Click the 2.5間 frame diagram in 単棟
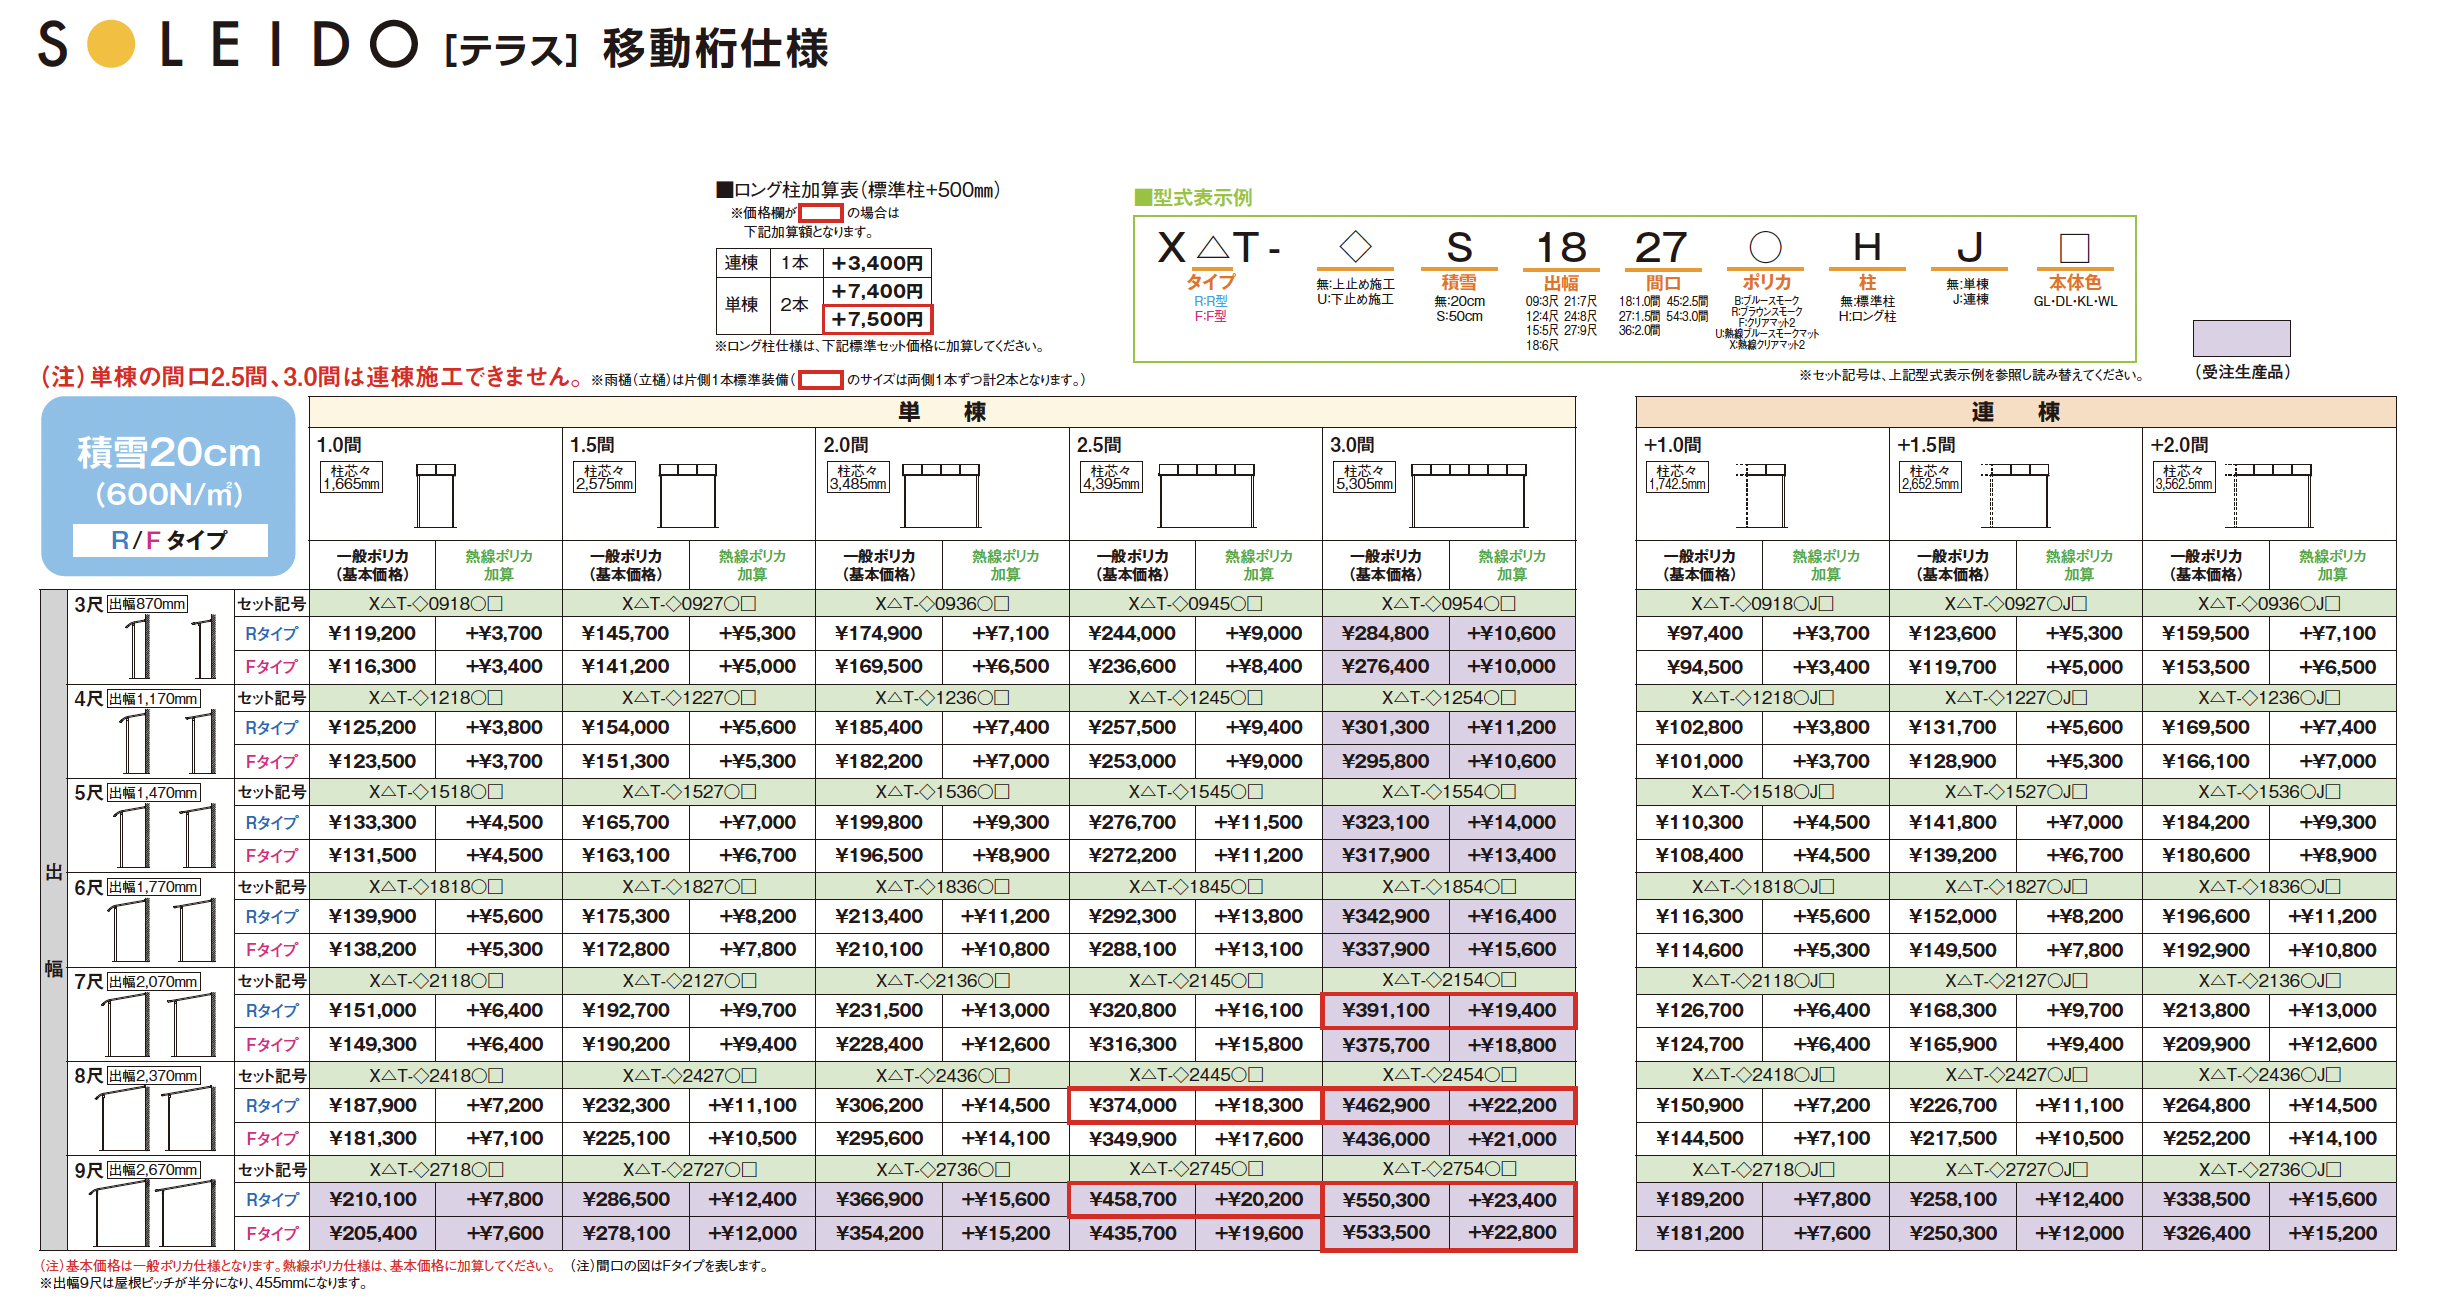Screen dimensions: 2442x1300 coord(1206,495)
